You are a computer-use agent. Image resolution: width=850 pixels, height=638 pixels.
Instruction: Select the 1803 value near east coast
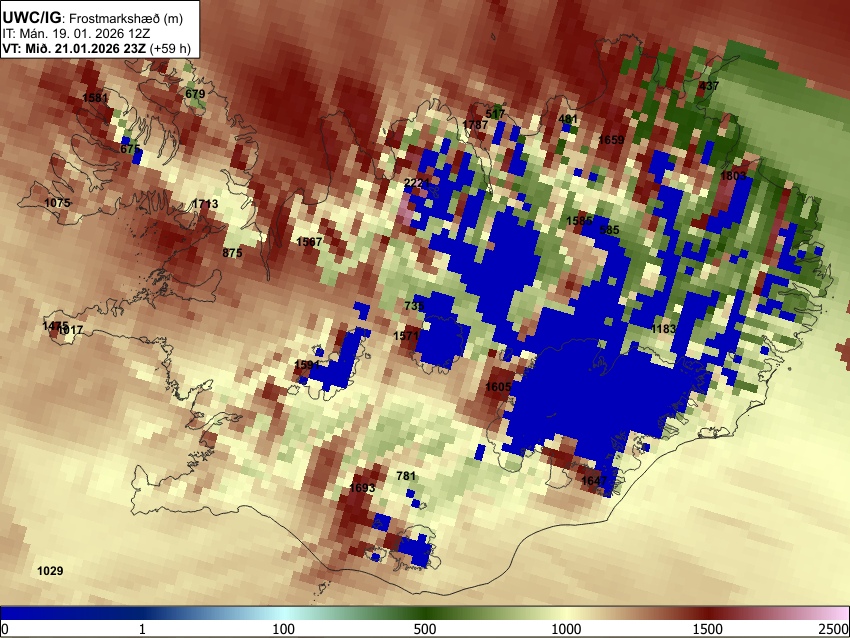pos(733,176)
